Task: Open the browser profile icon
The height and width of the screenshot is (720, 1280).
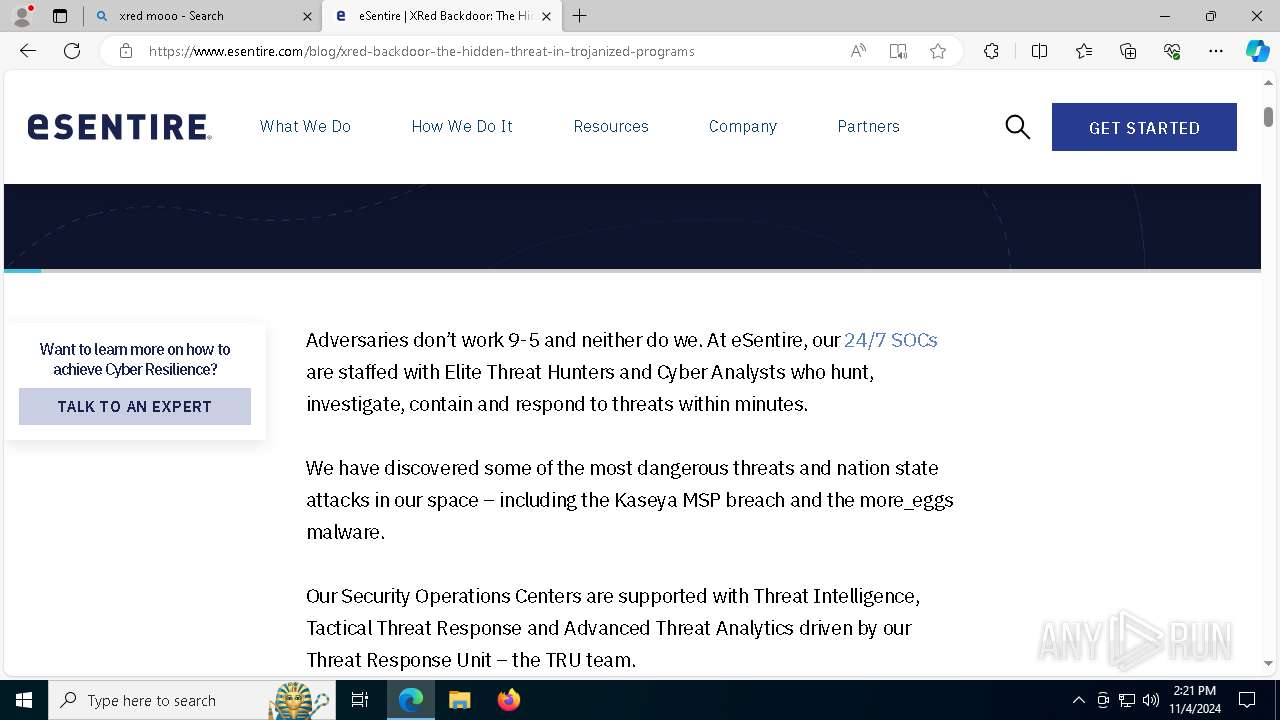Action: [22, 16]
